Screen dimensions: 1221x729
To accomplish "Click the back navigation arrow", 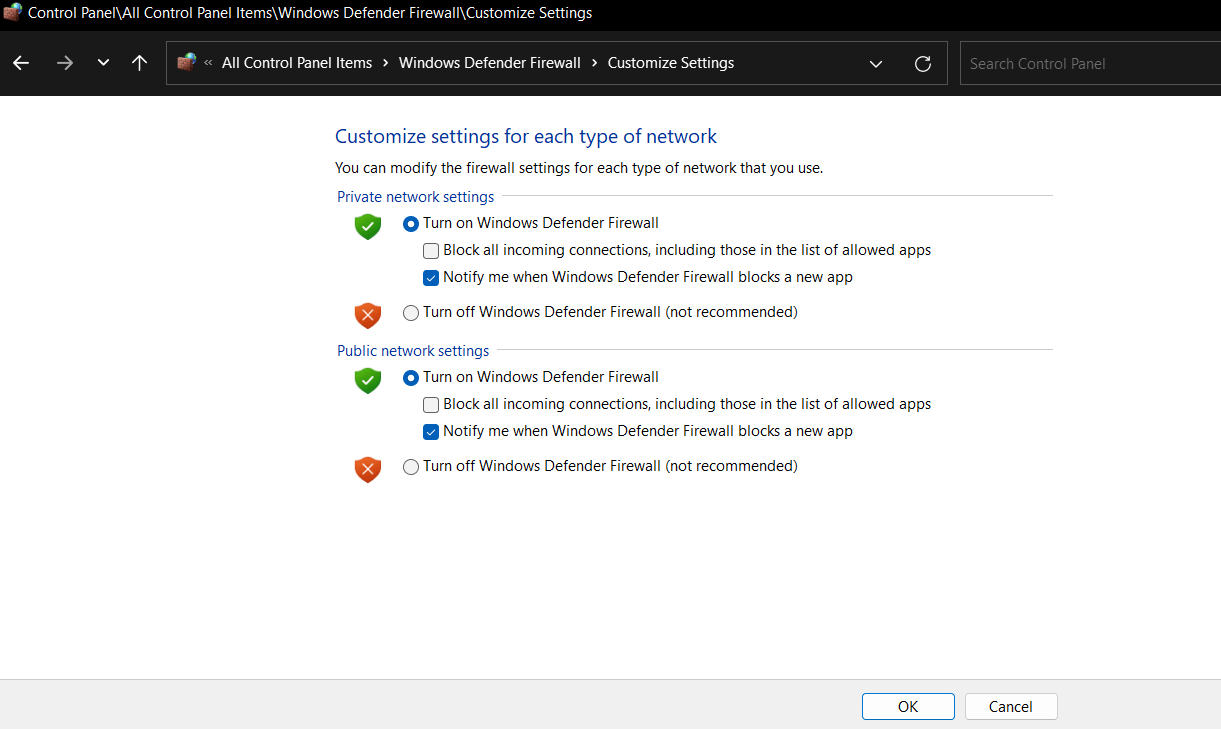I will coord(20,63).
